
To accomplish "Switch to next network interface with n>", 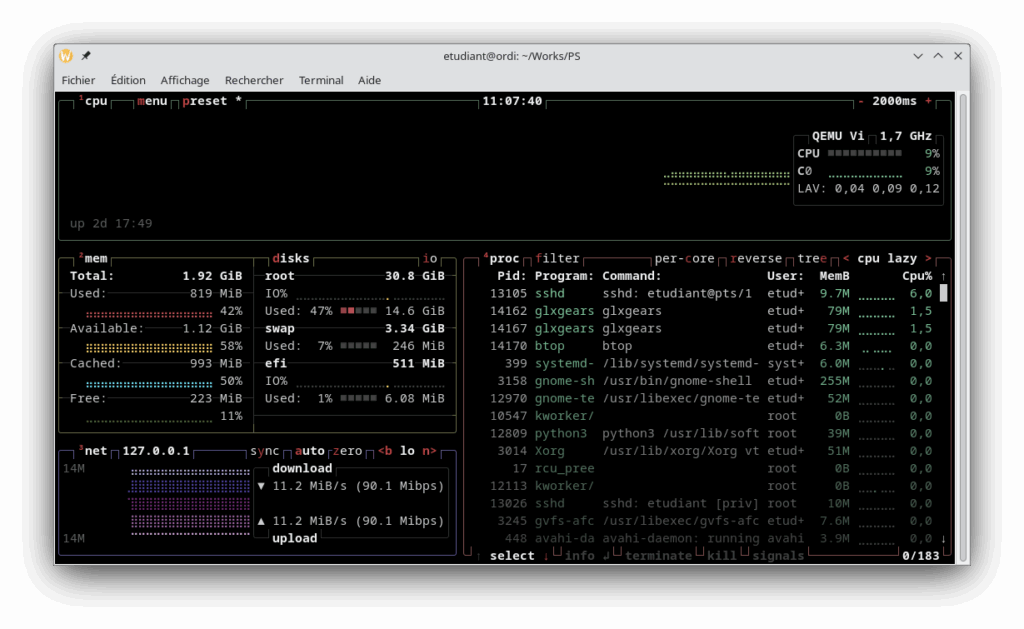I will 429,451.
